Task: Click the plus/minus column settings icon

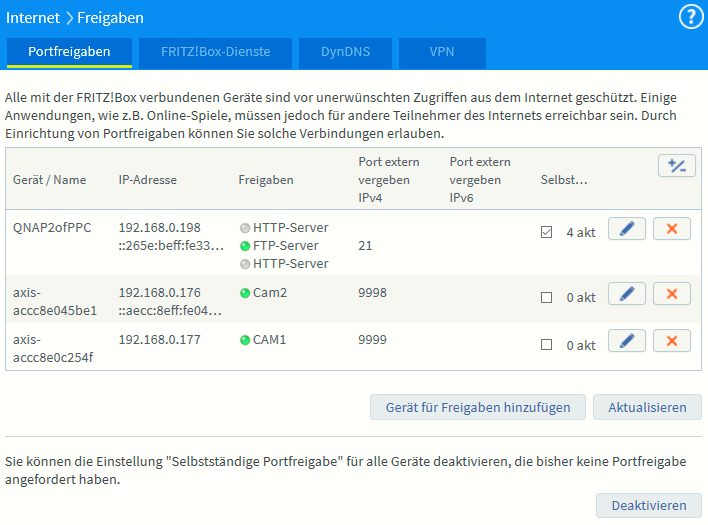Action: pos(677,166)
